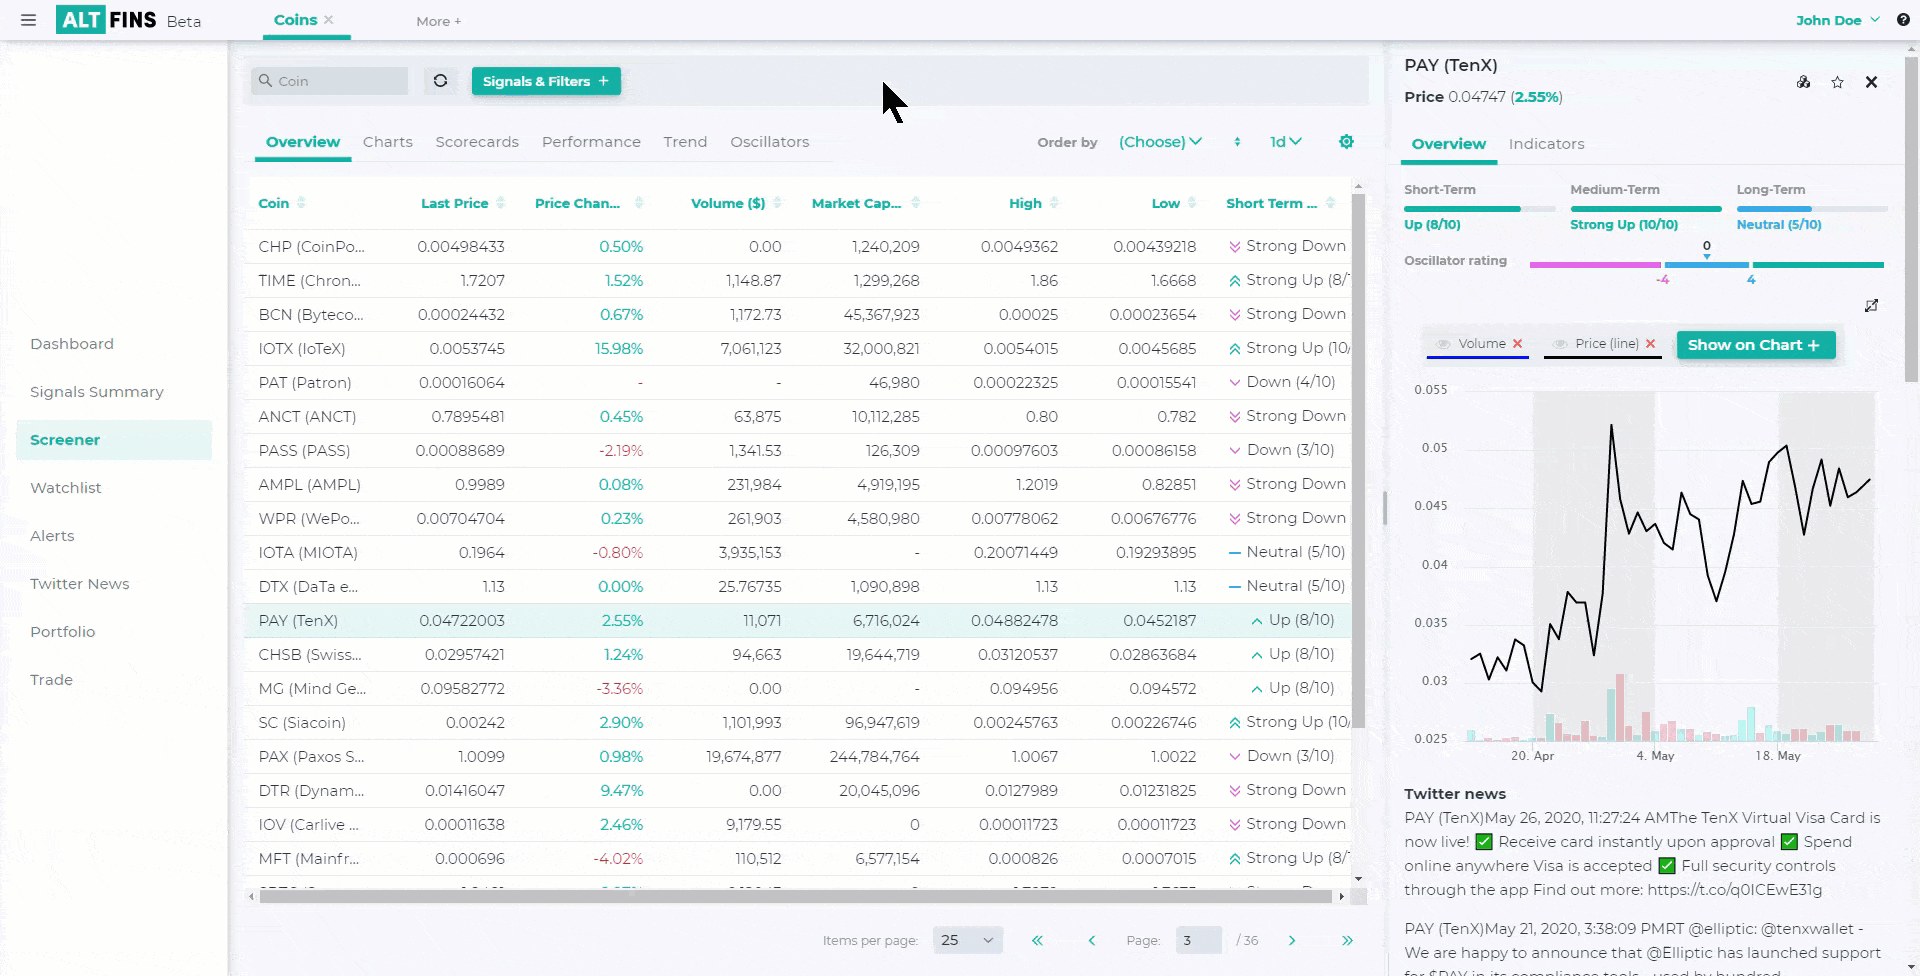This screenshot has height=976, width=1920.
Task: Open the More + tab menu
Action: (x=438, y=21)
